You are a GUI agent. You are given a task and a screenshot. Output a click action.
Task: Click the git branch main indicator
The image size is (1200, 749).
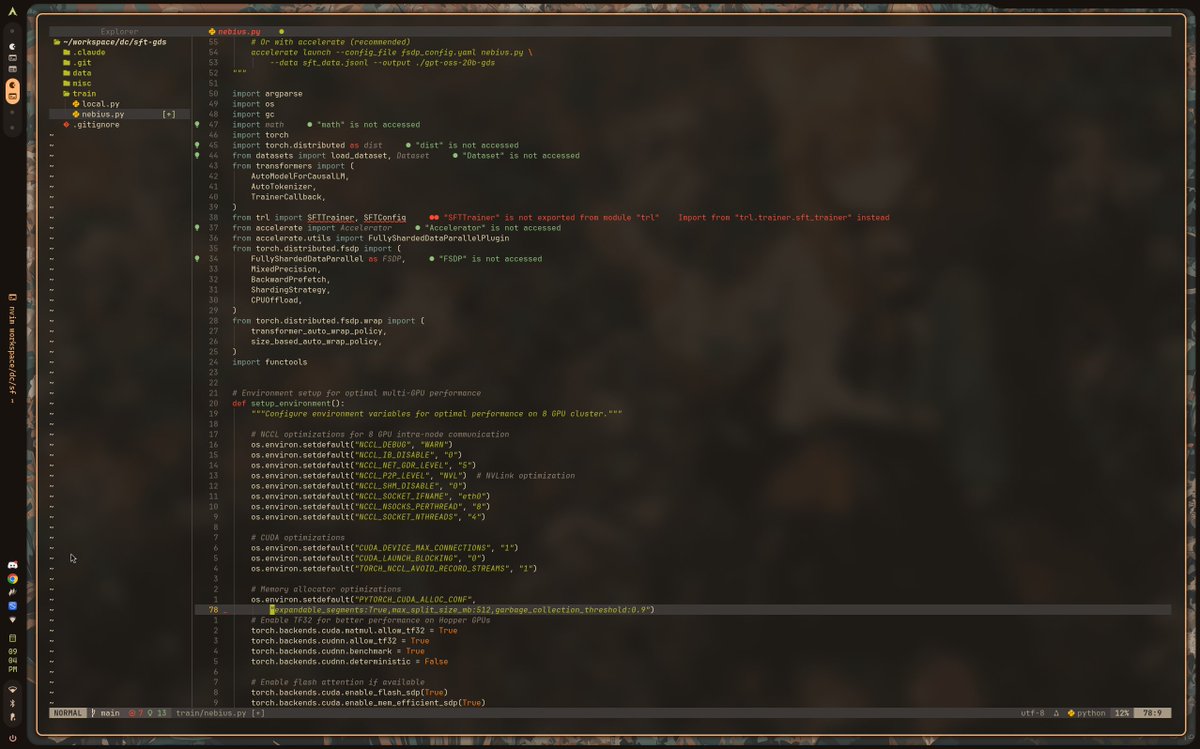pos(105,713)
